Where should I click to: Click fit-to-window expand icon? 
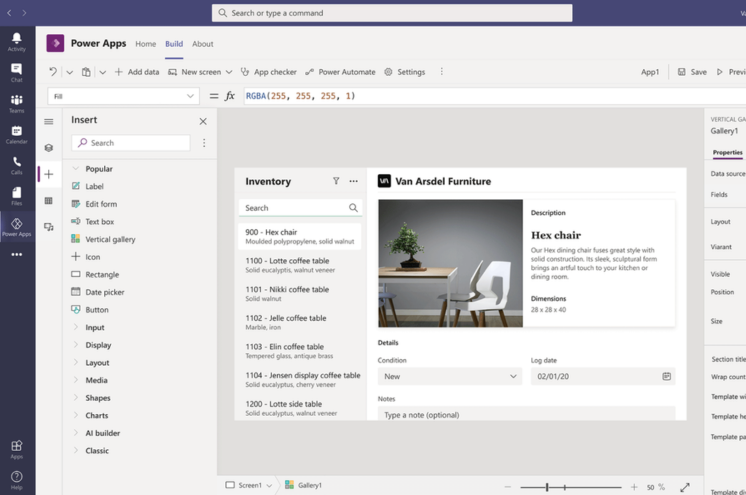point(685,487)
